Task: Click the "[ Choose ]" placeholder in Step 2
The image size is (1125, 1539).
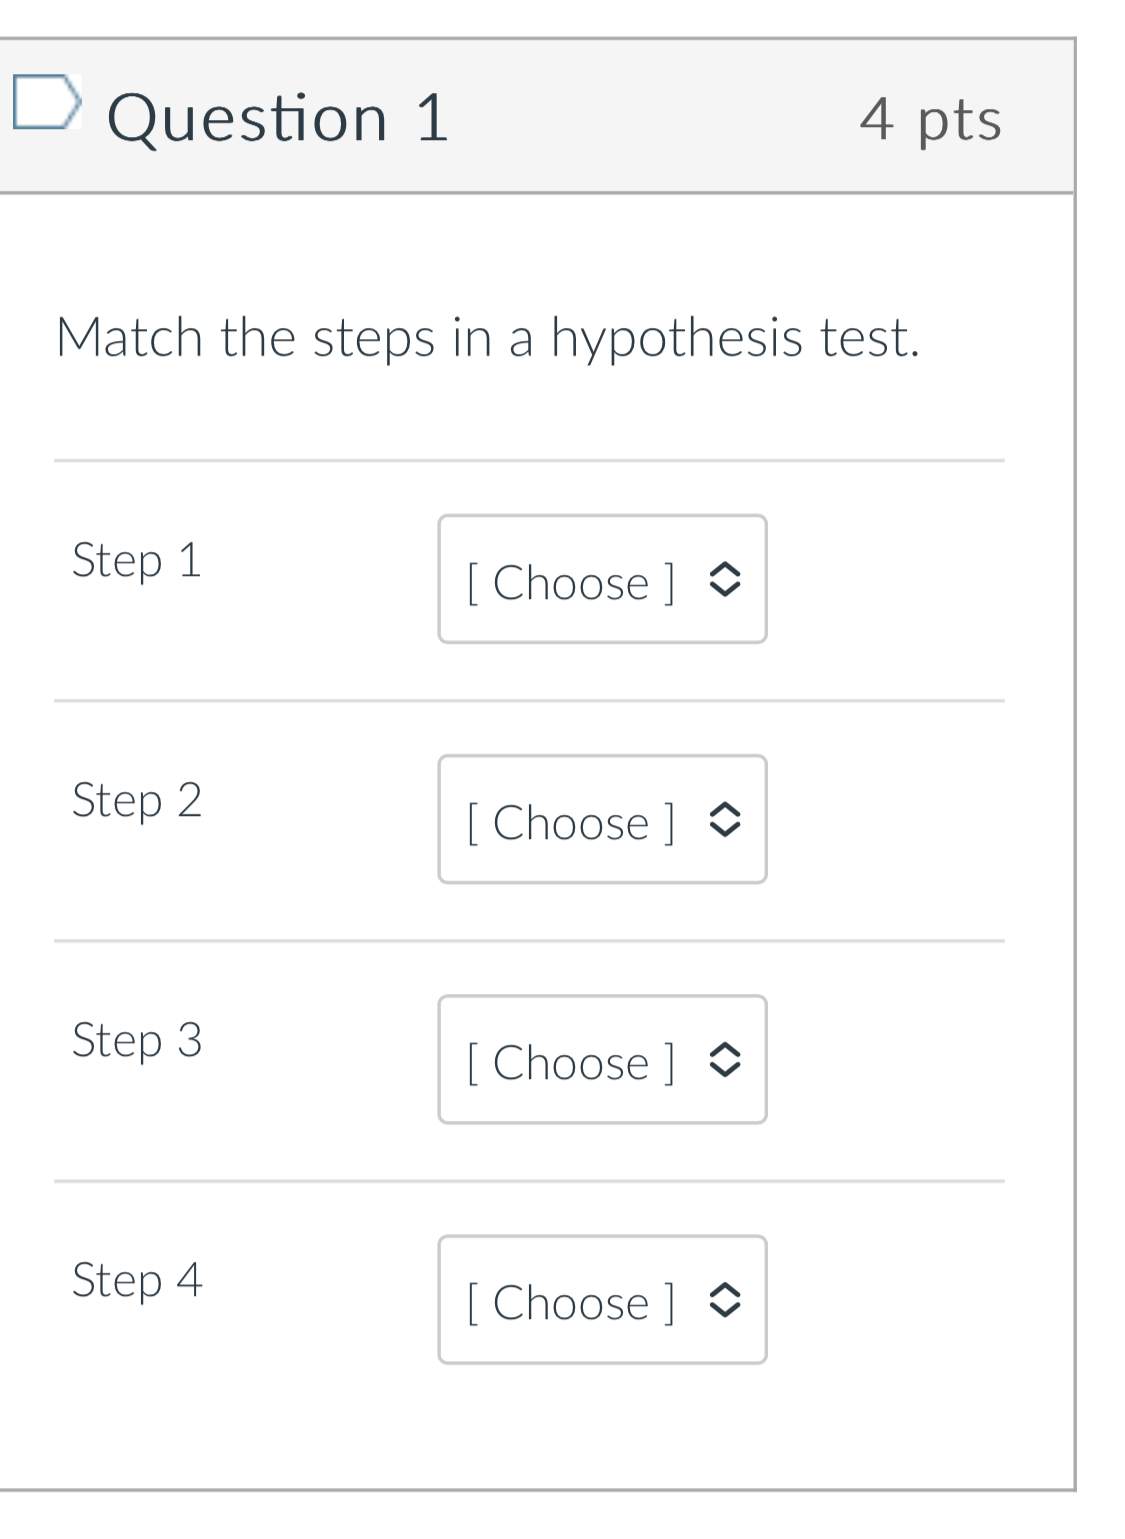Action: tap(571, 822)
